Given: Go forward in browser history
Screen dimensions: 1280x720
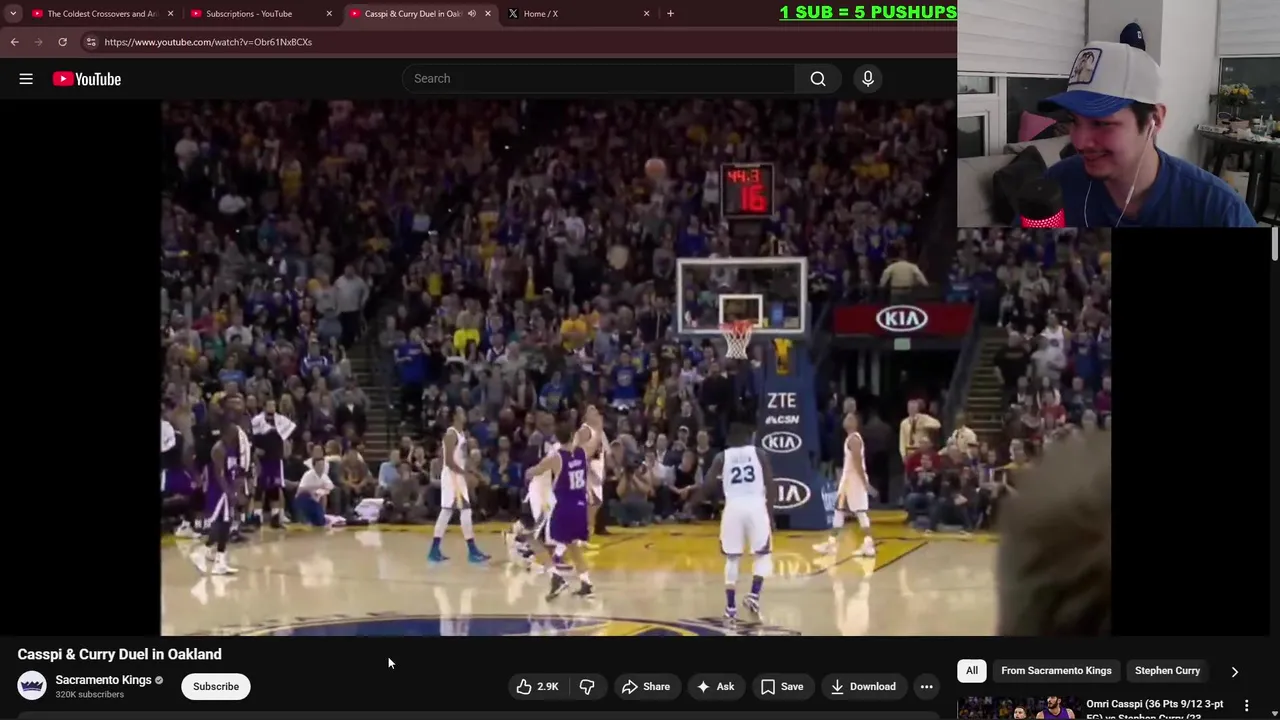Looking at the screenshot, I should tap(38, 42).
